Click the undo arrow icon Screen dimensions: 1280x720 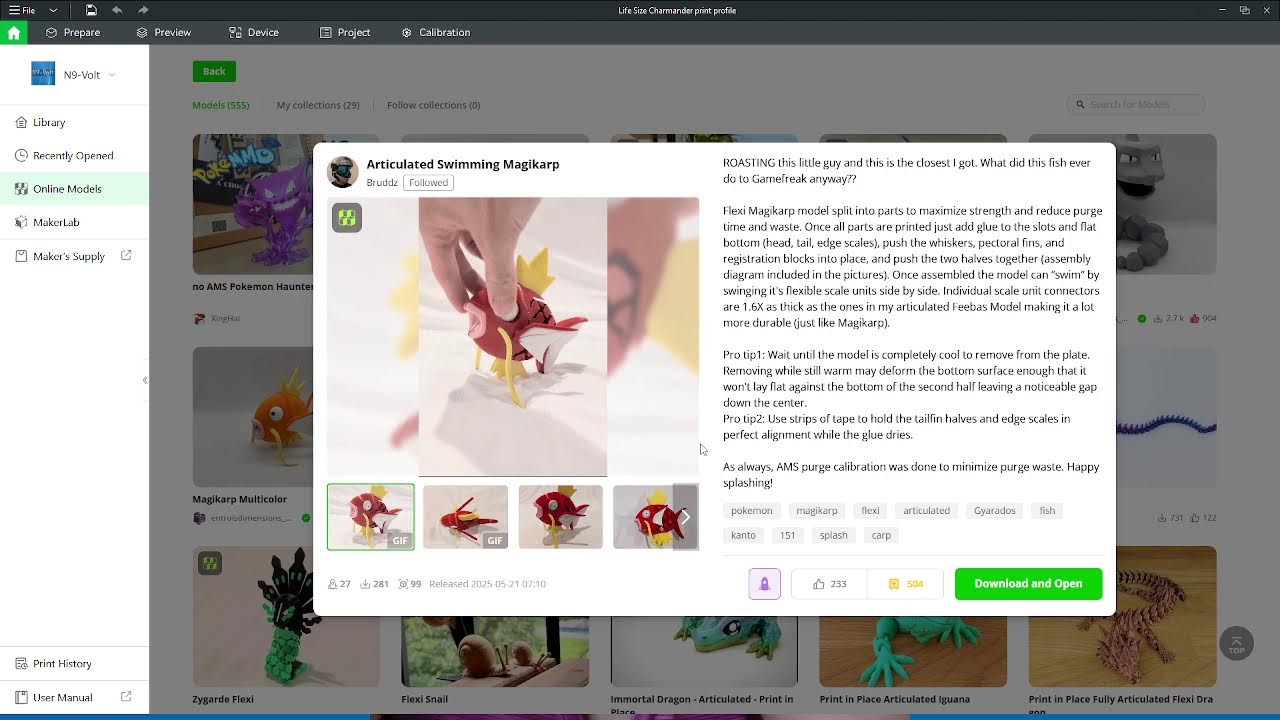tap(117, 10)
